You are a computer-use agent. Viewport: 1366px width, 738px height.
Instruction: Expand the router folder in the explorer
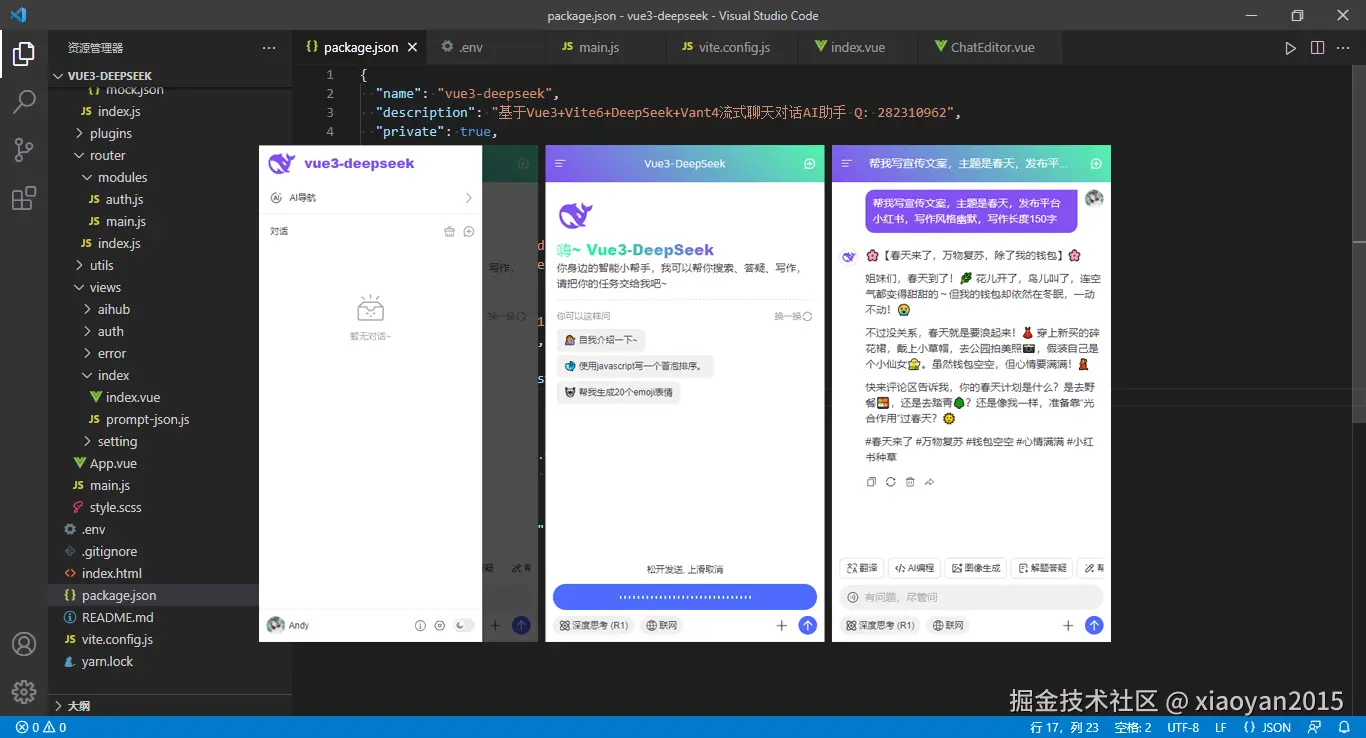coord(106,155)
